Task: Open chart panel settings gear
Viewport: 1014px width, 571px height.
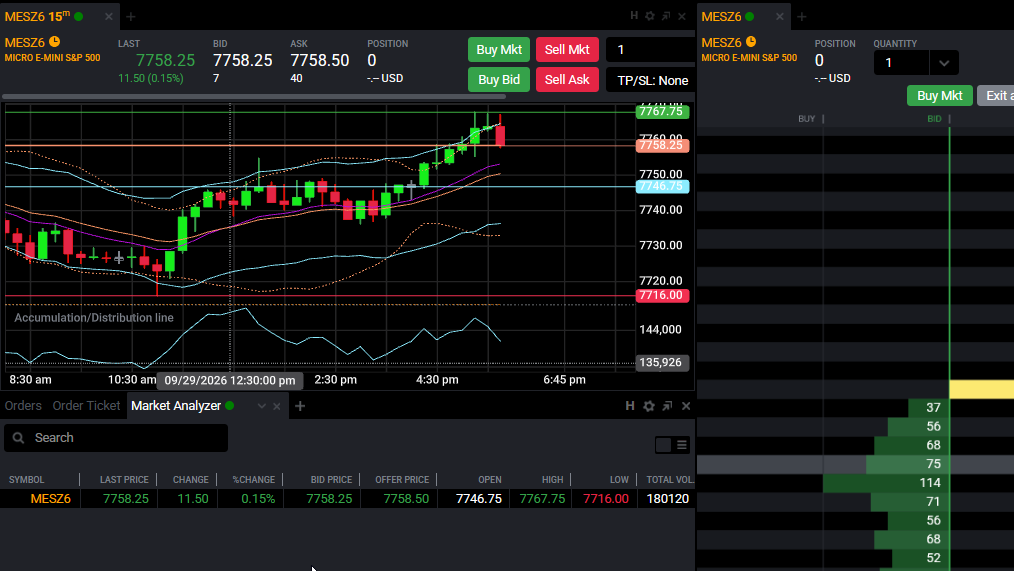Action: pyautogui.click(x=650, y=16)
